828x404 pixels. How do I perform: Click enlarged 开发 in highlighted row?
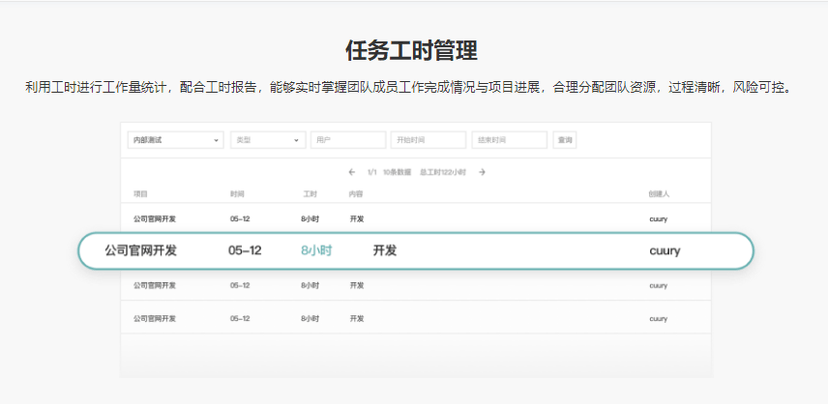[384, 250]
